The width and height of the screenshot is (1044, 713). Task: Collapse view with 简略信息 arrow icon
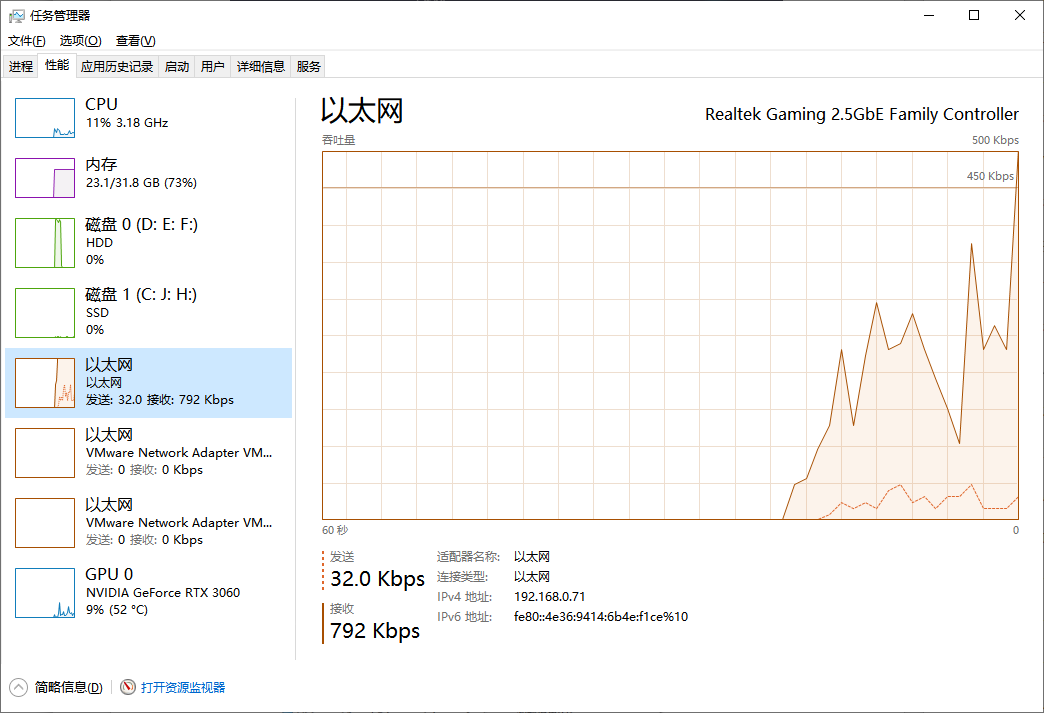tap(19, 687)
